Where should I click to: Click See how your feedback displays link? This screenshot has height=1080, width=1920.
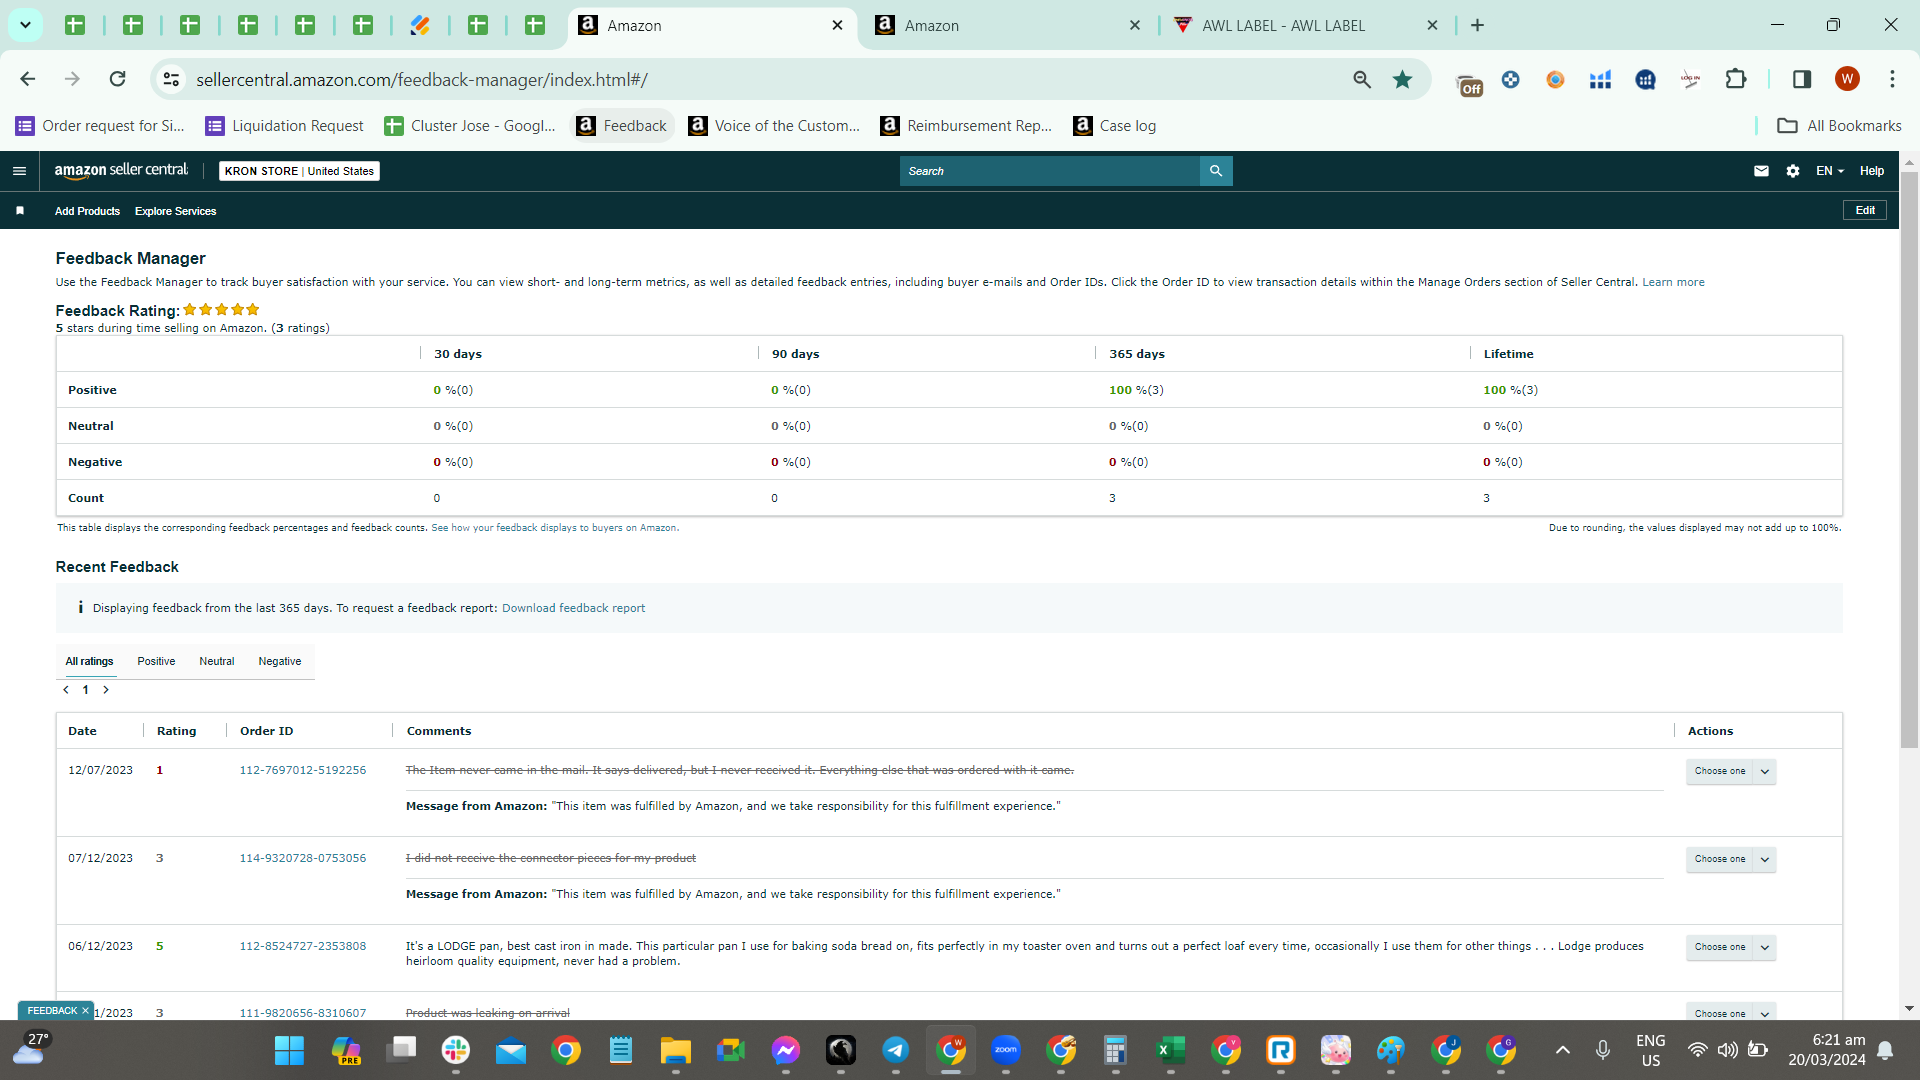coord(555,528)
